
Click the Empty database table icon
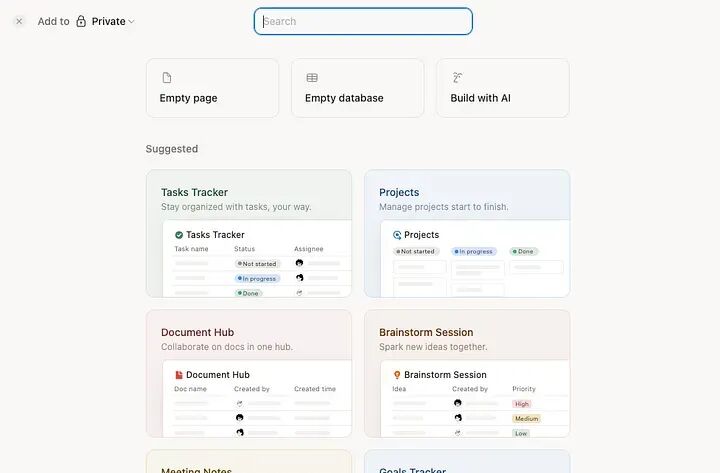click(x=312, y=78)
